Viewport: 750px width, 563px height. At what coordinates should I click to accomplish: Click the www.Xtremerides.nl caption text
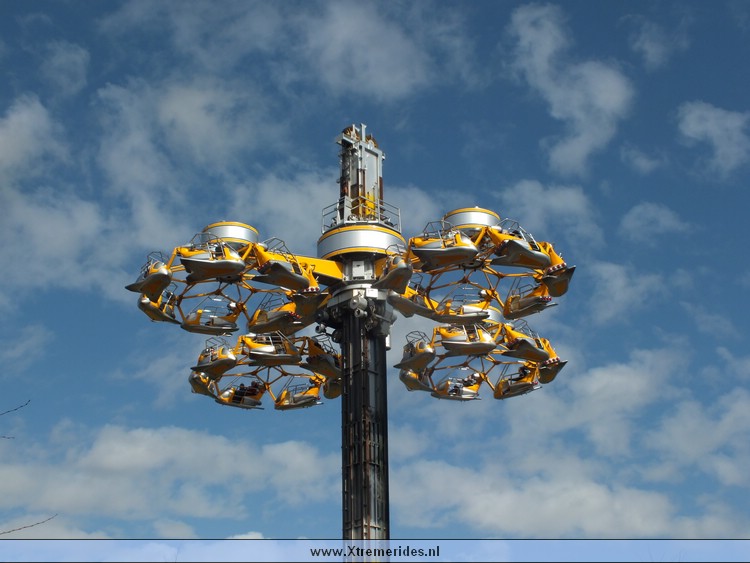pyautogui.click(x=375, y=552)
